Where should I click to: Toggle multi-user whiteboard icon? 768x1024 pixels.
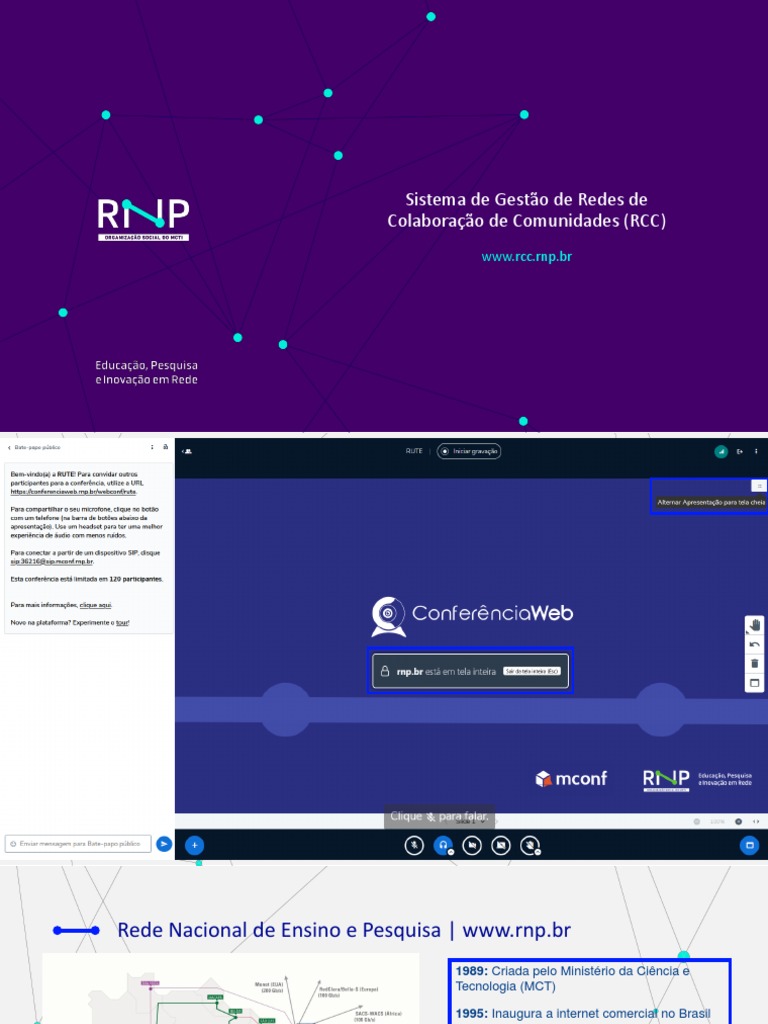pos(754,682)
